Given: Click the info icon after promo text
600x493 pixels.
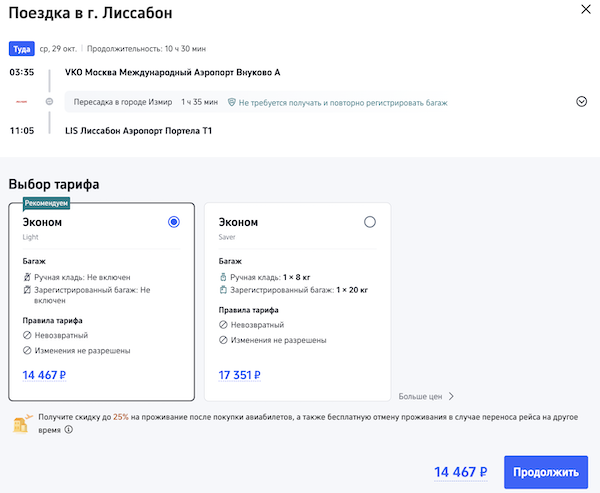Looking at the screenshot, I should [69, 431].
